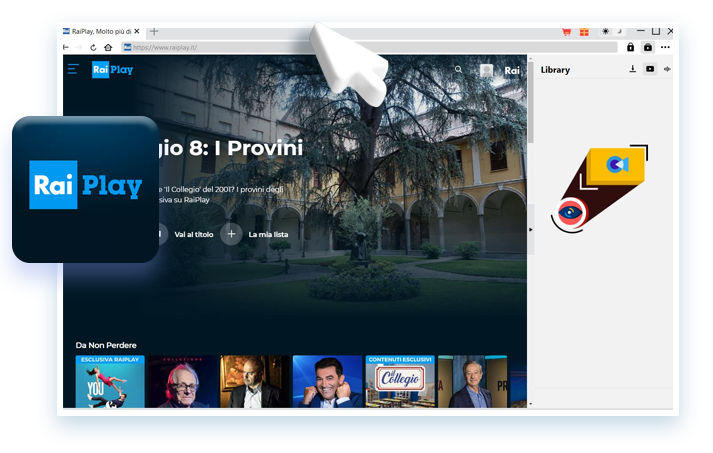The image size is (713, 453).
Task: Open downloads icon in Library panel
Action: [633, 69]
